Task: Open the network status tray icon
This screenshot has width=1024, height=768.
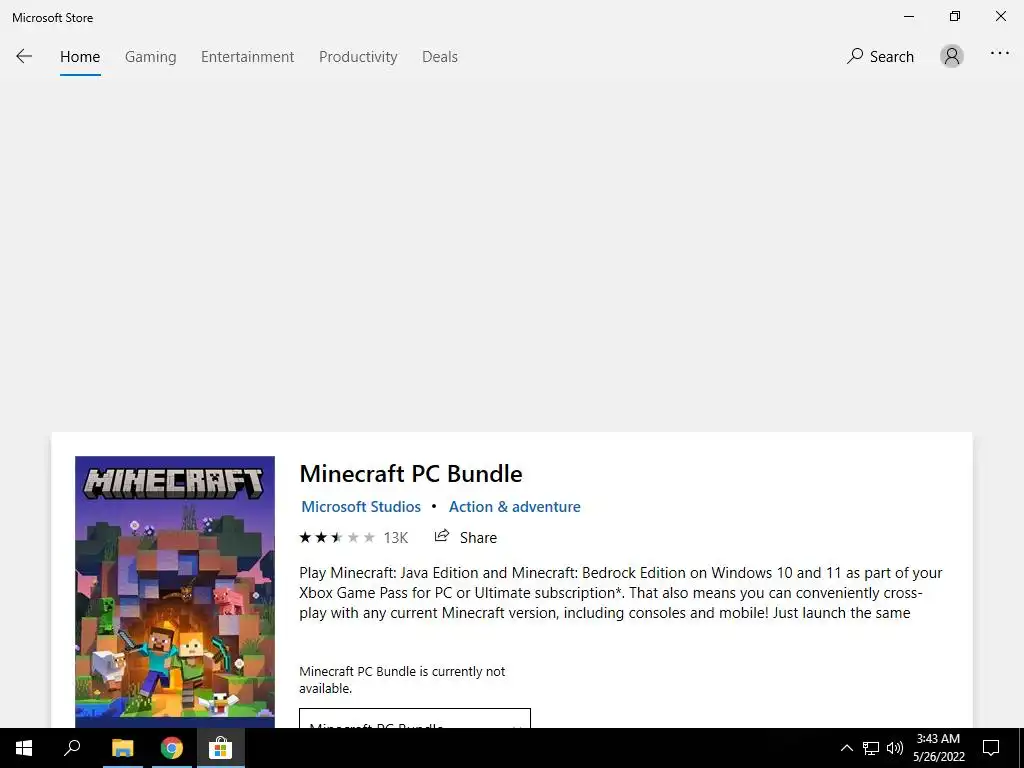Action: [871, 748]
